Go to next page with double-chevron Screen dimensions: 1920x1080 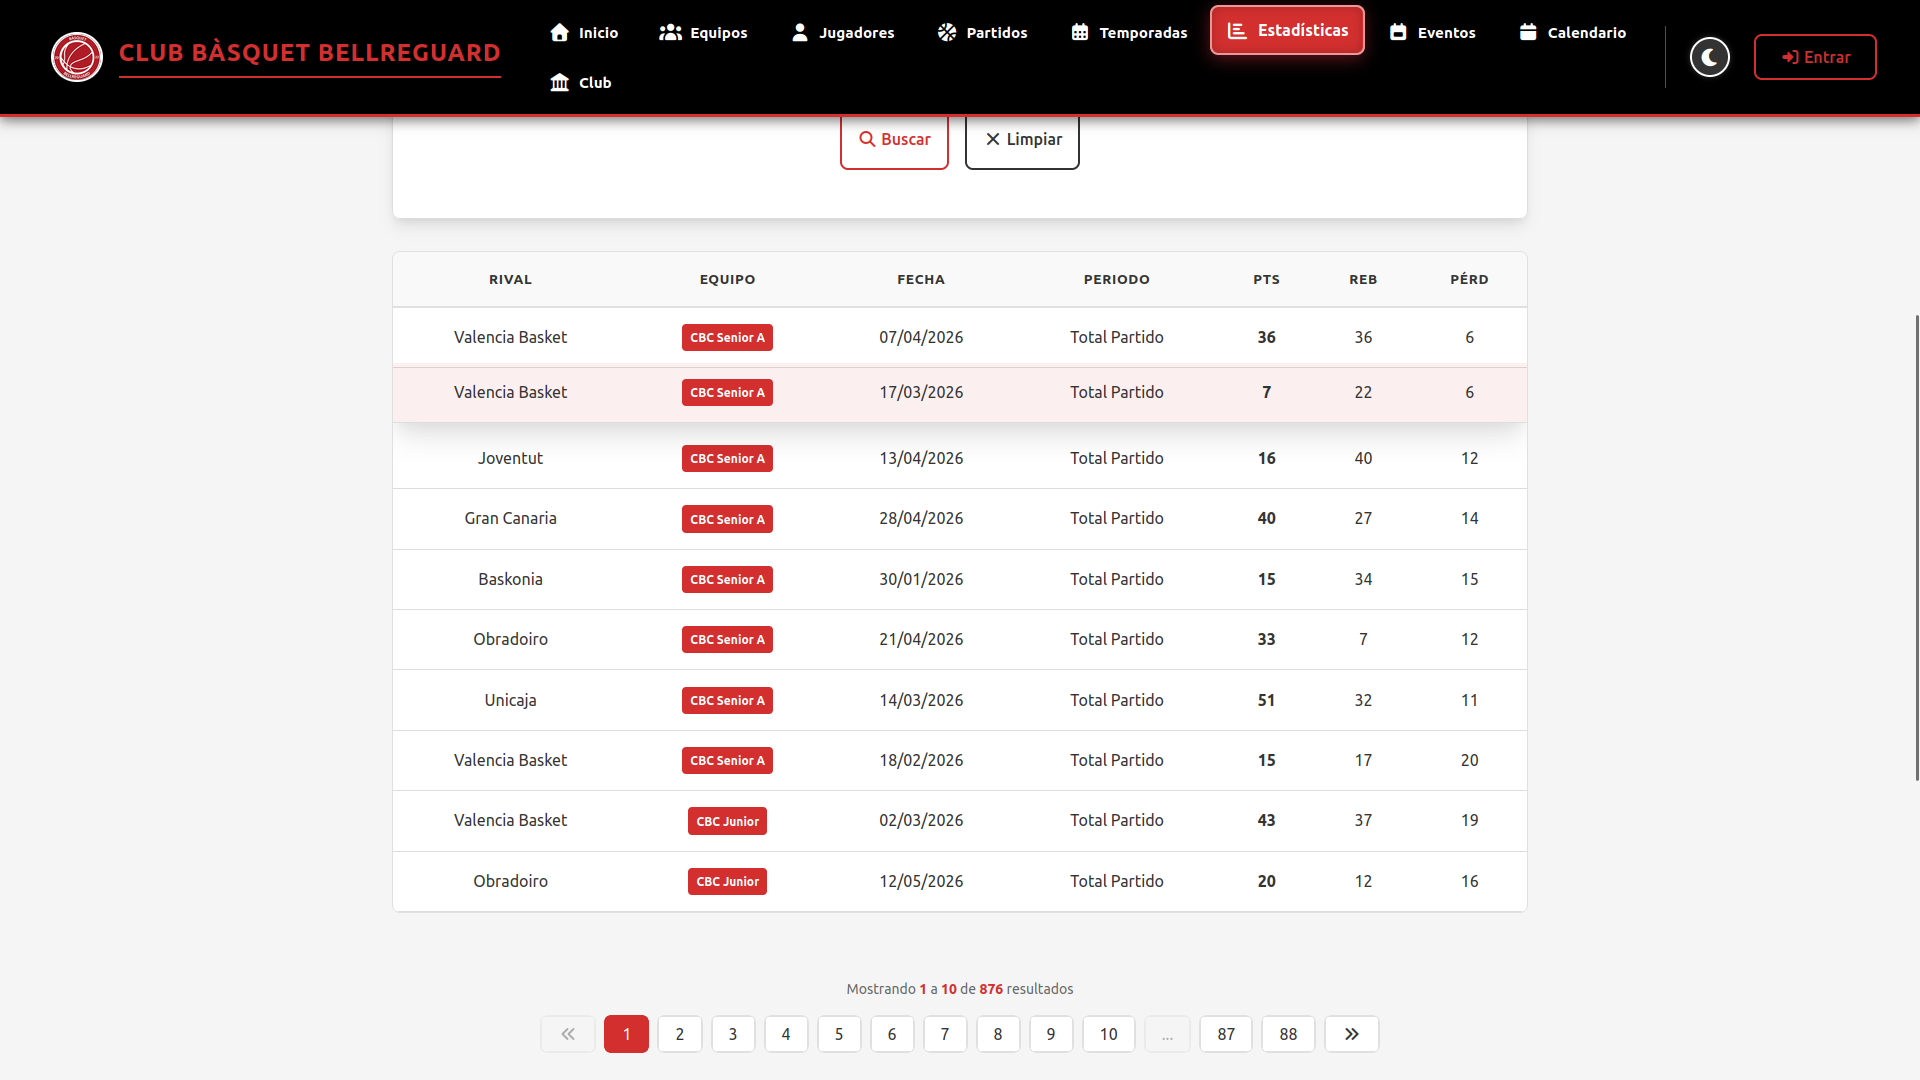click(1352, 1034)
